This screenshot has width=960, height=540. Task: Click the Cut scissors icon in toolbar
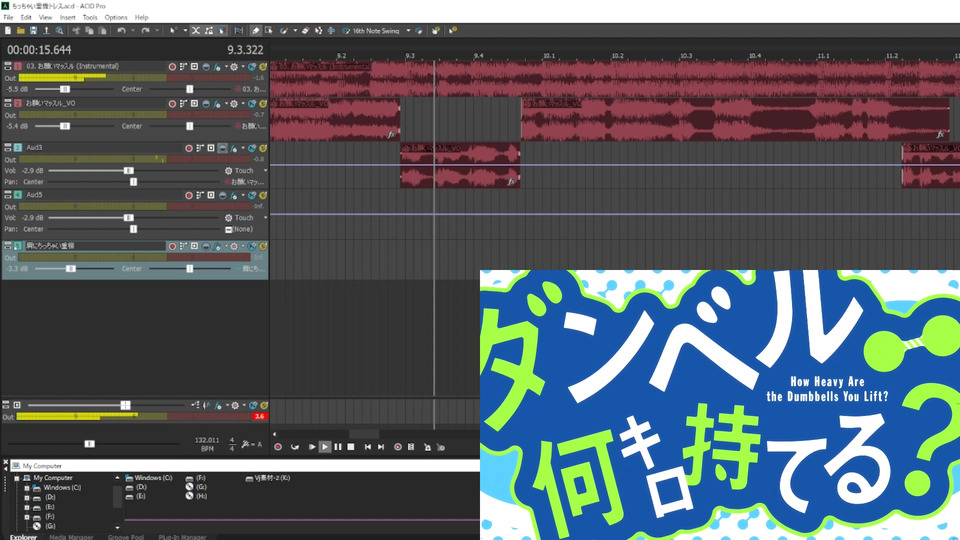tap(76, 30)
